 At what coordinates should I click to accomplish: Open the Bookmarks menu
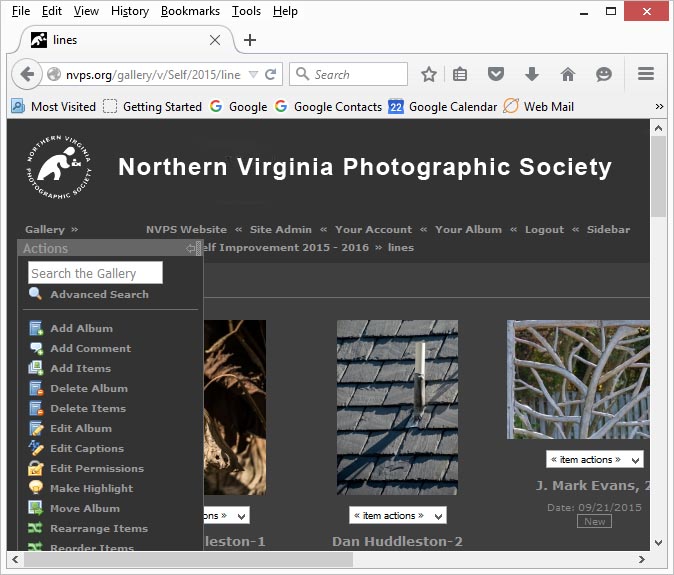pyautogui.click(x=190, y=11)
